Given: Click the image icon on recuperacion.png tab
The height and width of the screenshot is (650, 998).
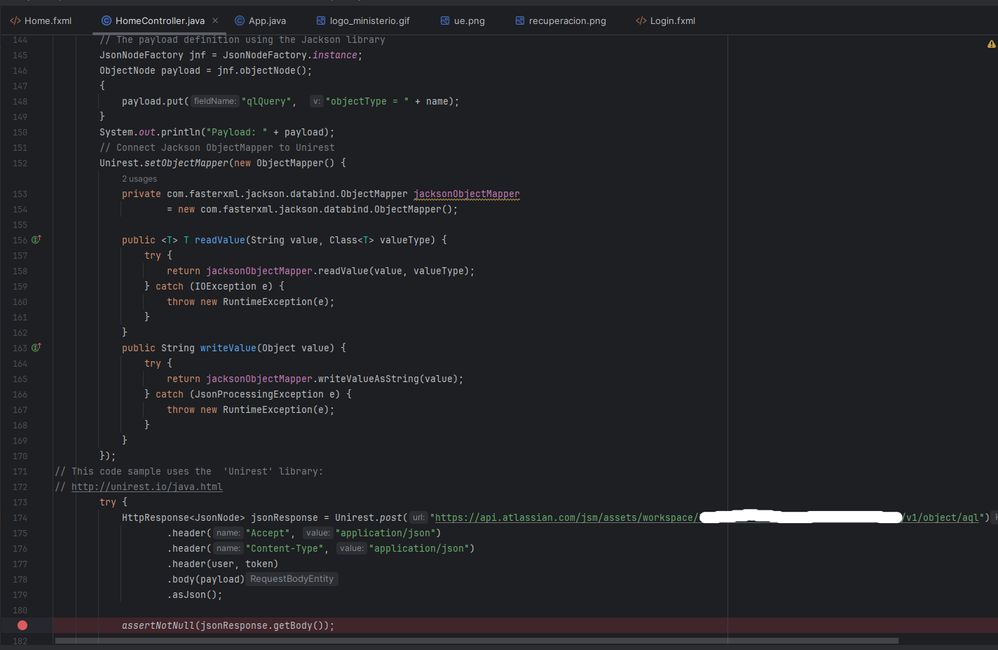Looking at the screenshot, I should point(520,21).
